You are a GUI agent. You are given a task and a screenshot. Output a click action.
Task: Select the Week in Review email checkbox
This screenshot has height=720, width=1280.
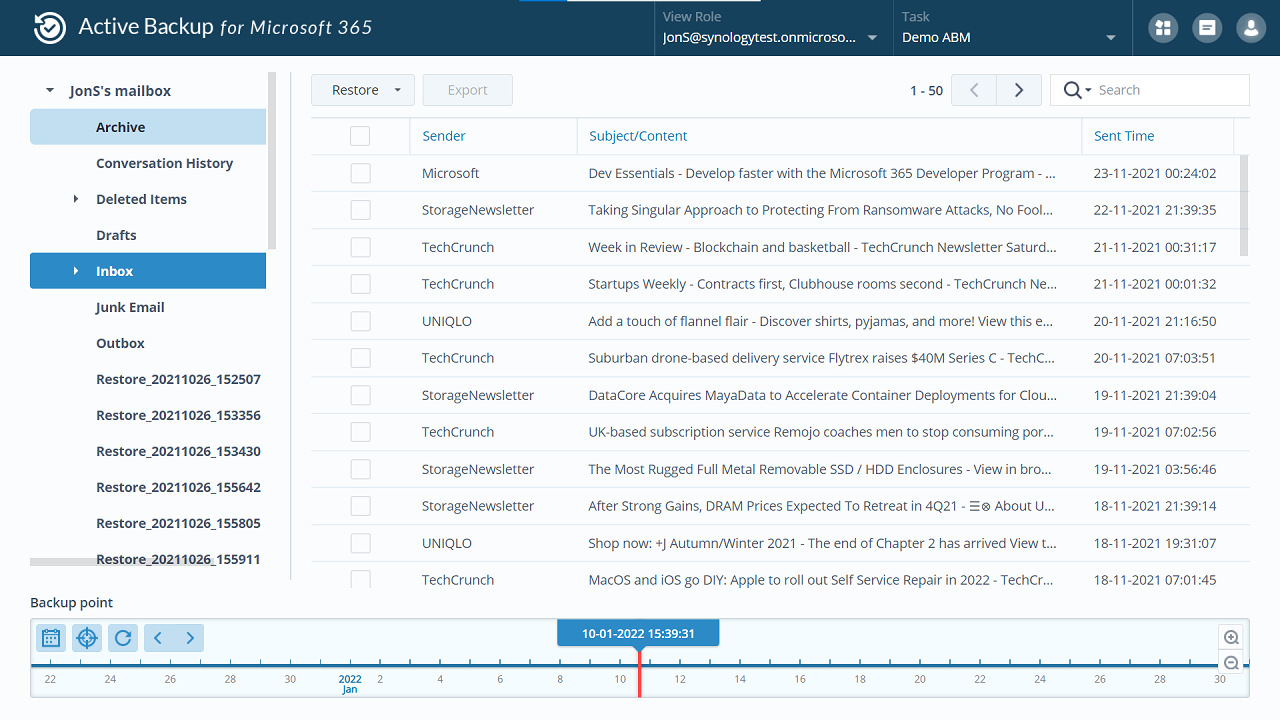[360, 247]
